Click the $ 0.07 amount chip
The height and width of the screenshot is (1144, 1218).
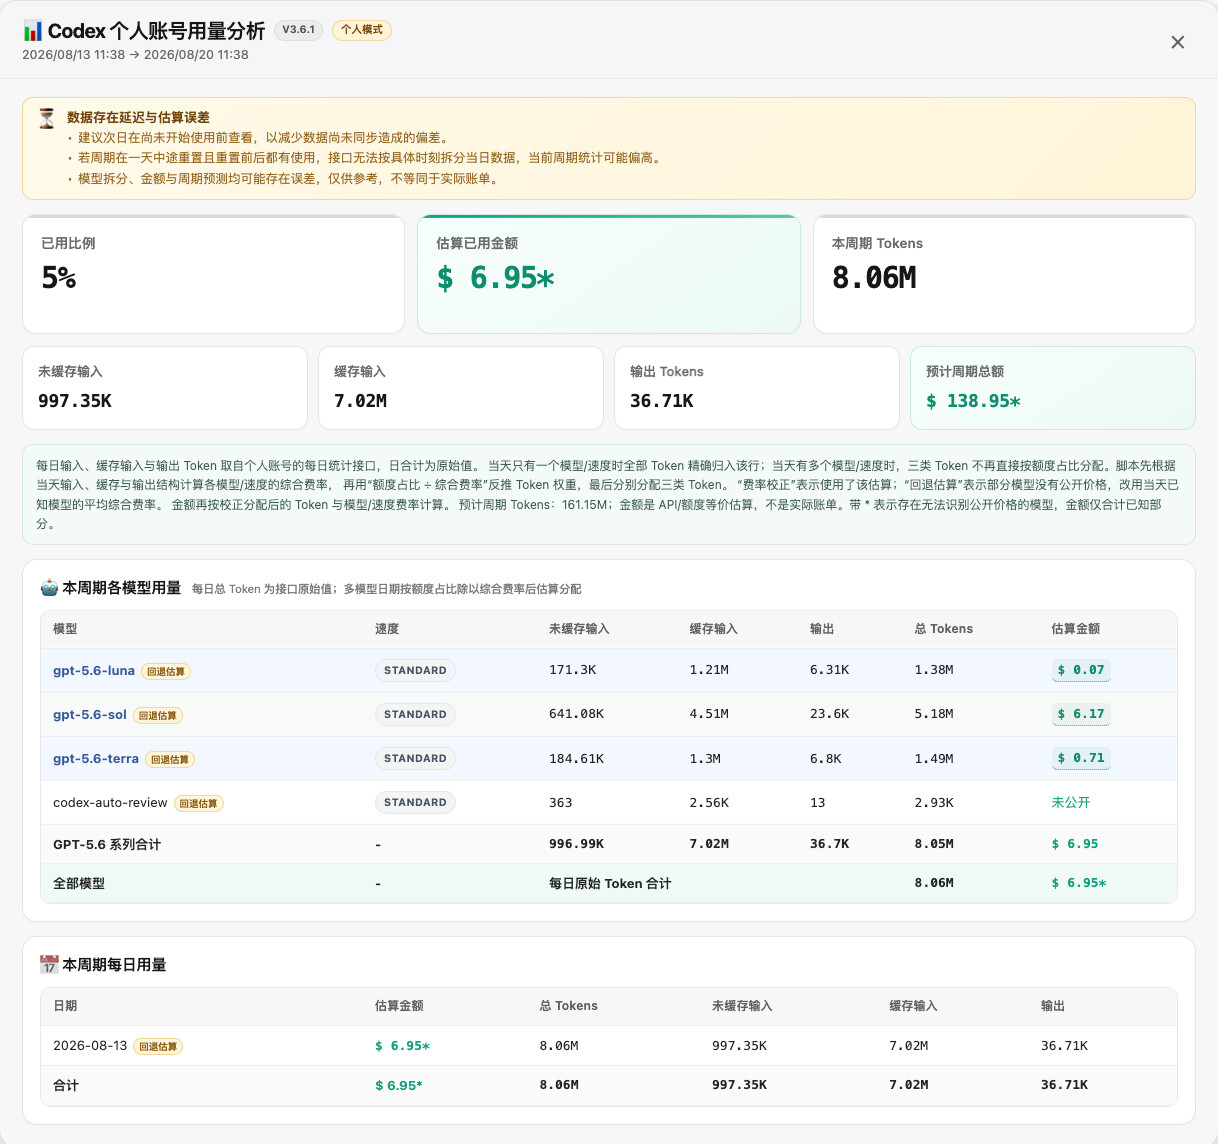point(1081,670)
